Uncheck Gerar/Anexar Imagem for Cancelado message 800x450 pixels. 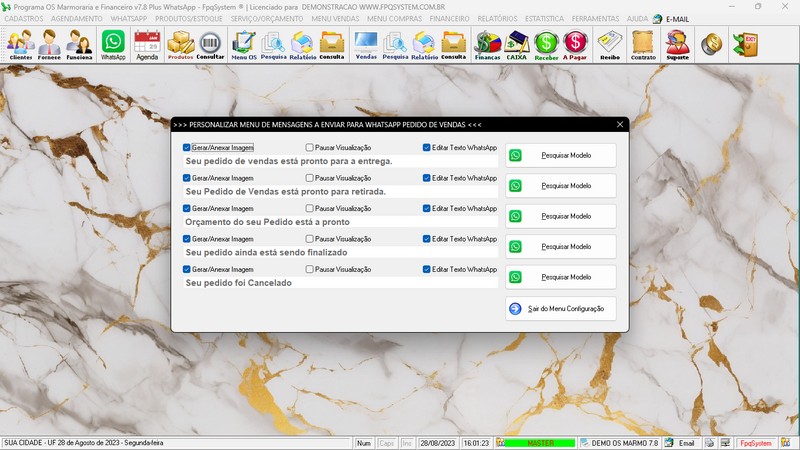187,269
